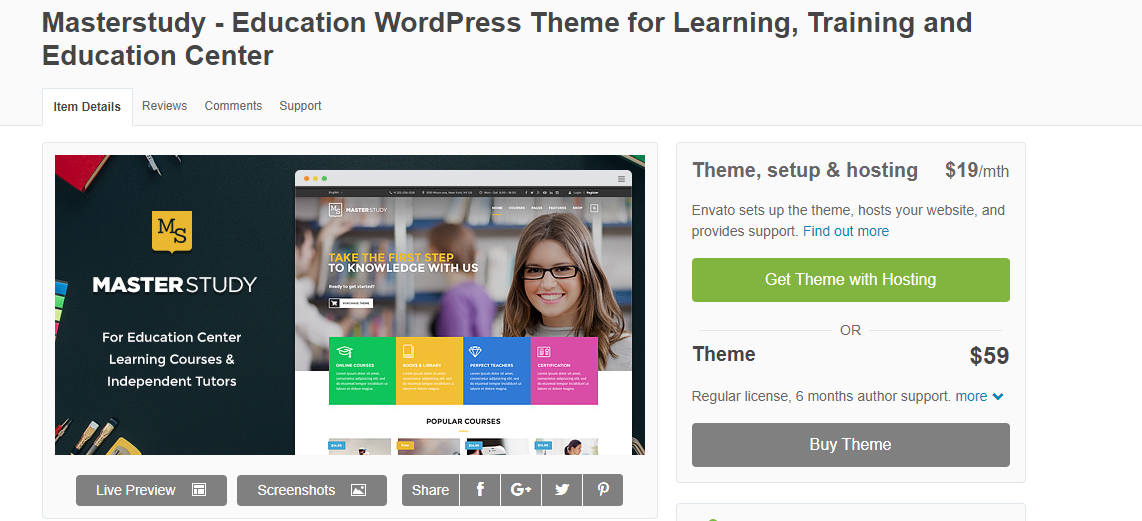
Task: Share on Facebook icon
Action: click(480, 490)
